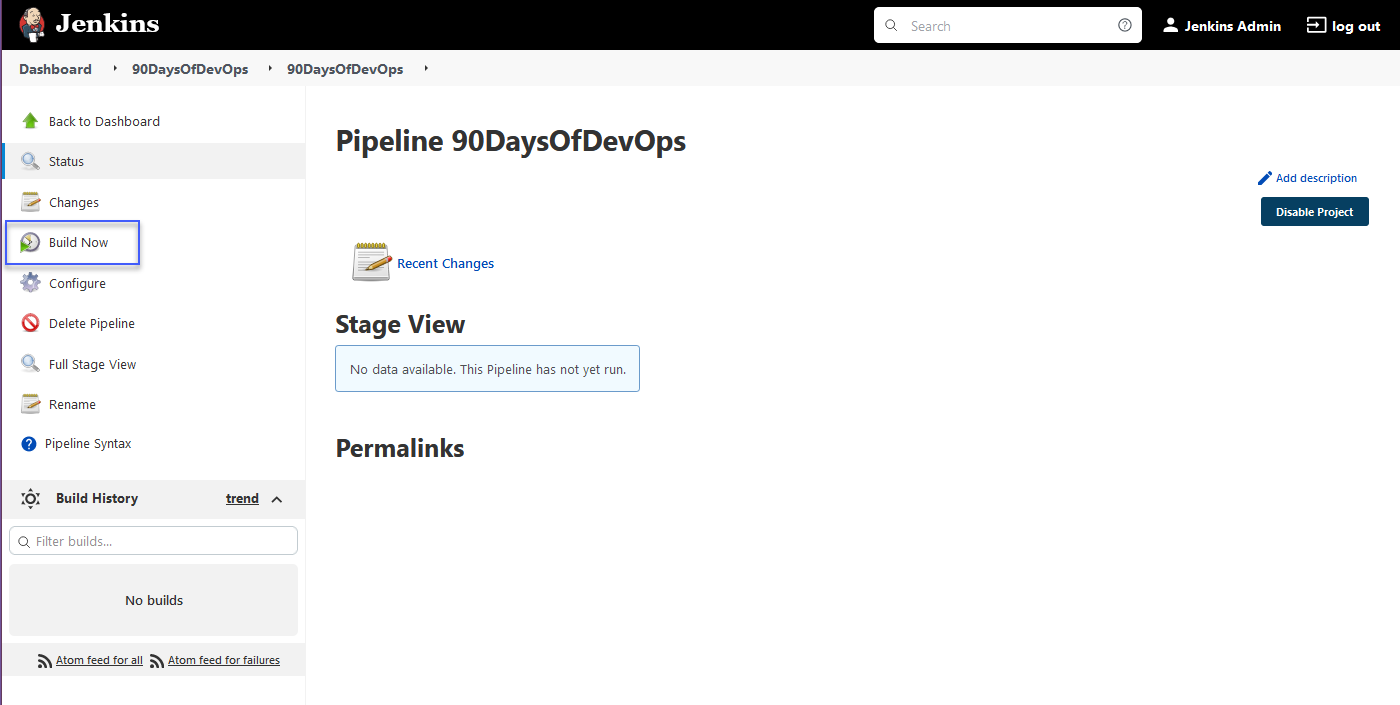Screen dimensions: 1400x705
Task: Click the Jenkins butler logo icon
Action: coord(32,25)
